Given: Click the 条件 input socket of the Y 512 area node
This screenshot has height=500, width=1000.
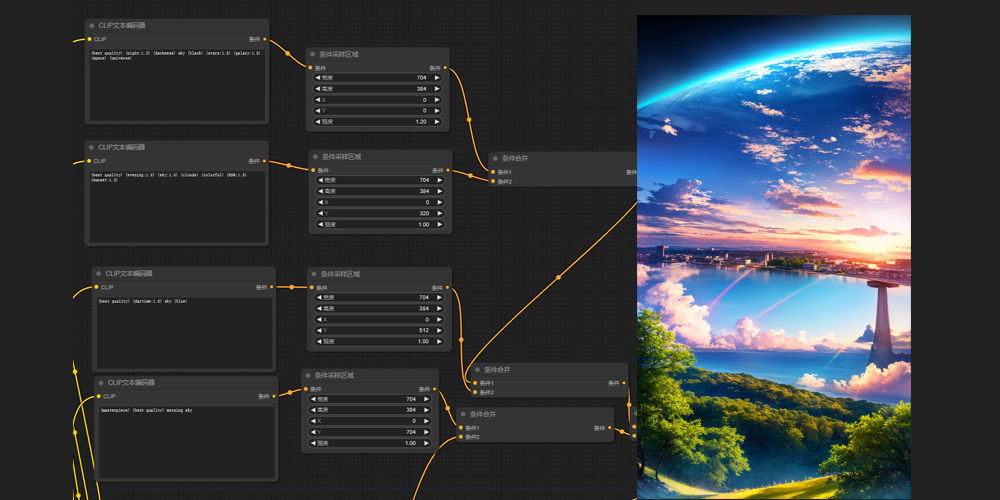Looking at the screenshot, I should 312,288.
